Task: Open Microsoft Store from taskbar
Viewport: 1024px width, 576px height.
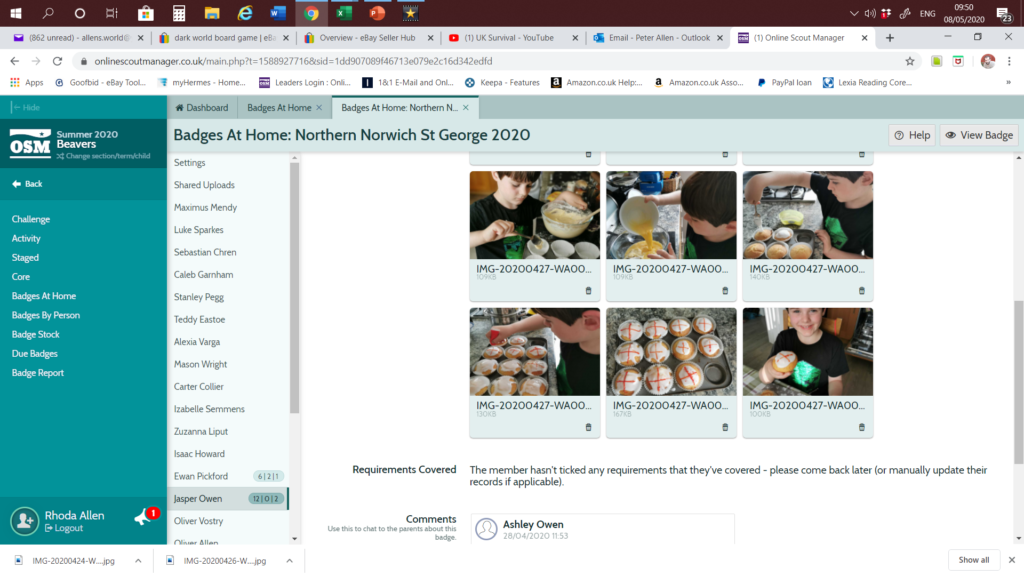Action: click(x=145, y=12)
